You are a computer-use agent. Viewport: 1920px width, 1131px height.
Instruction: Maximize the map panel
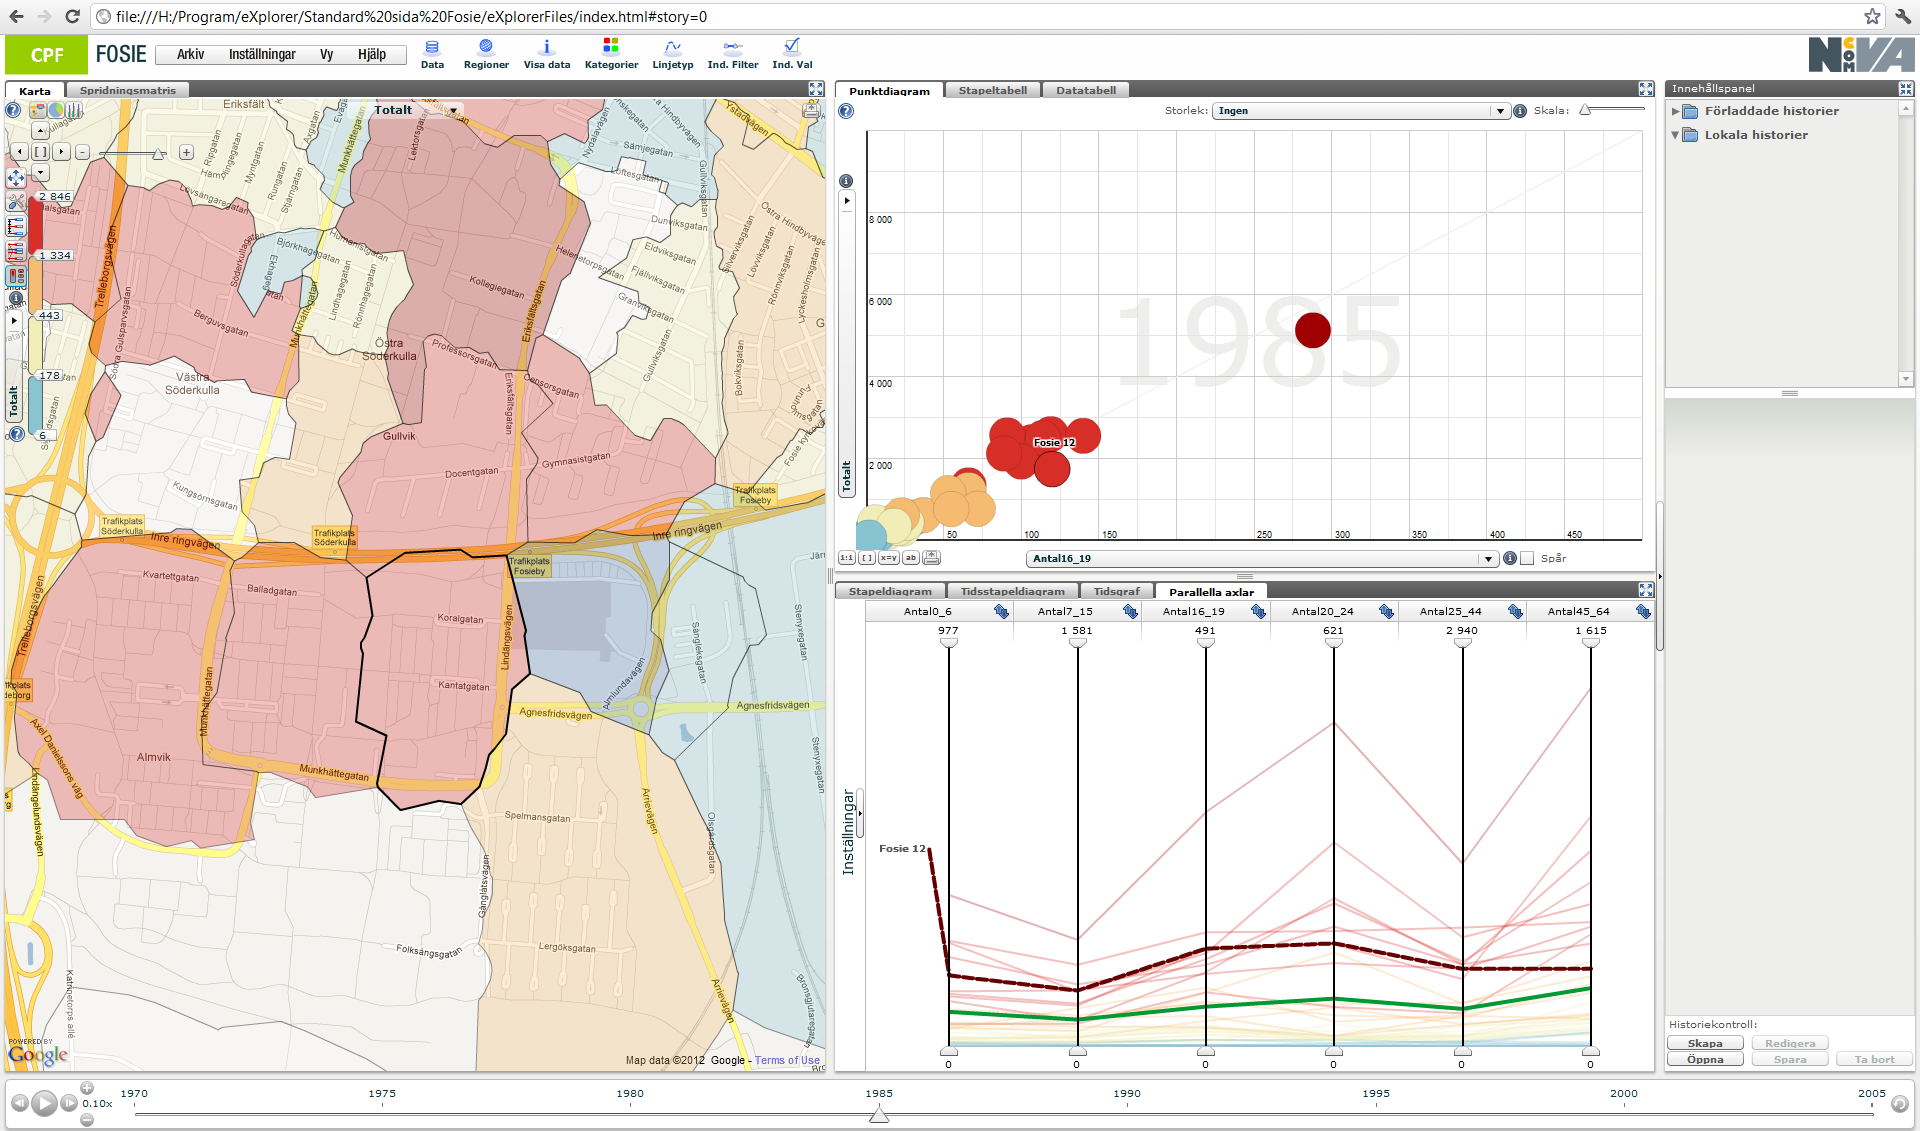point(816,89)
